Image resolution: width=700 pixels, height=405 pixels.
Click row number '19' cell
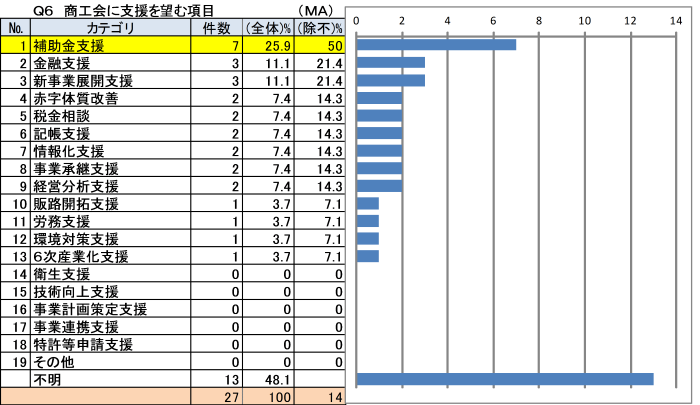click(x=16, y=362)
